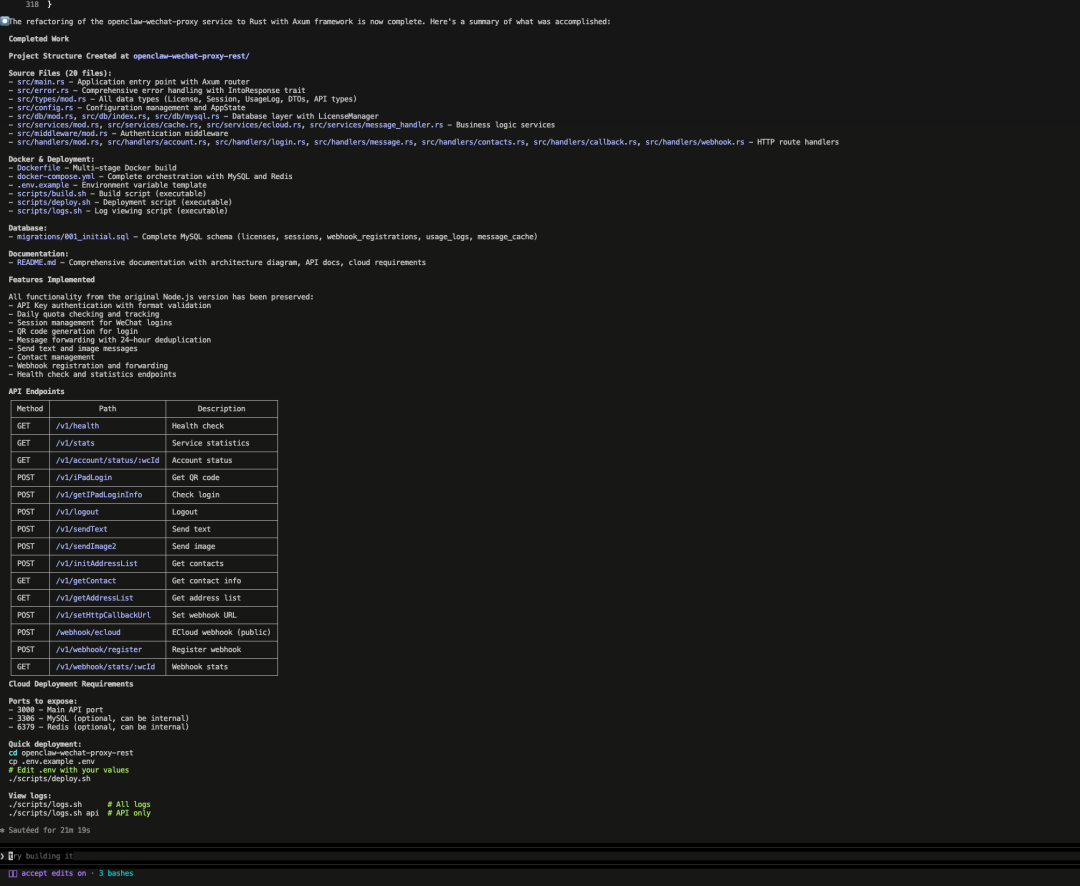The height and width of the screenshot is (886, 1080).
Task: Click the /v1/getIPadLoginInfo endpoint path
Action: (98, 495)
